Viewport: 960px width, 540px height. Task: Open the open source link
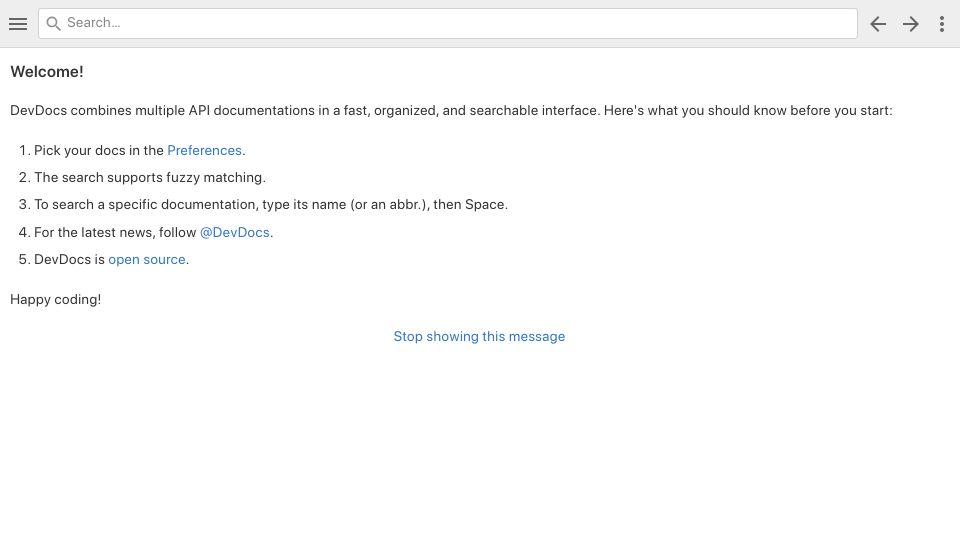tap(147, 259)
